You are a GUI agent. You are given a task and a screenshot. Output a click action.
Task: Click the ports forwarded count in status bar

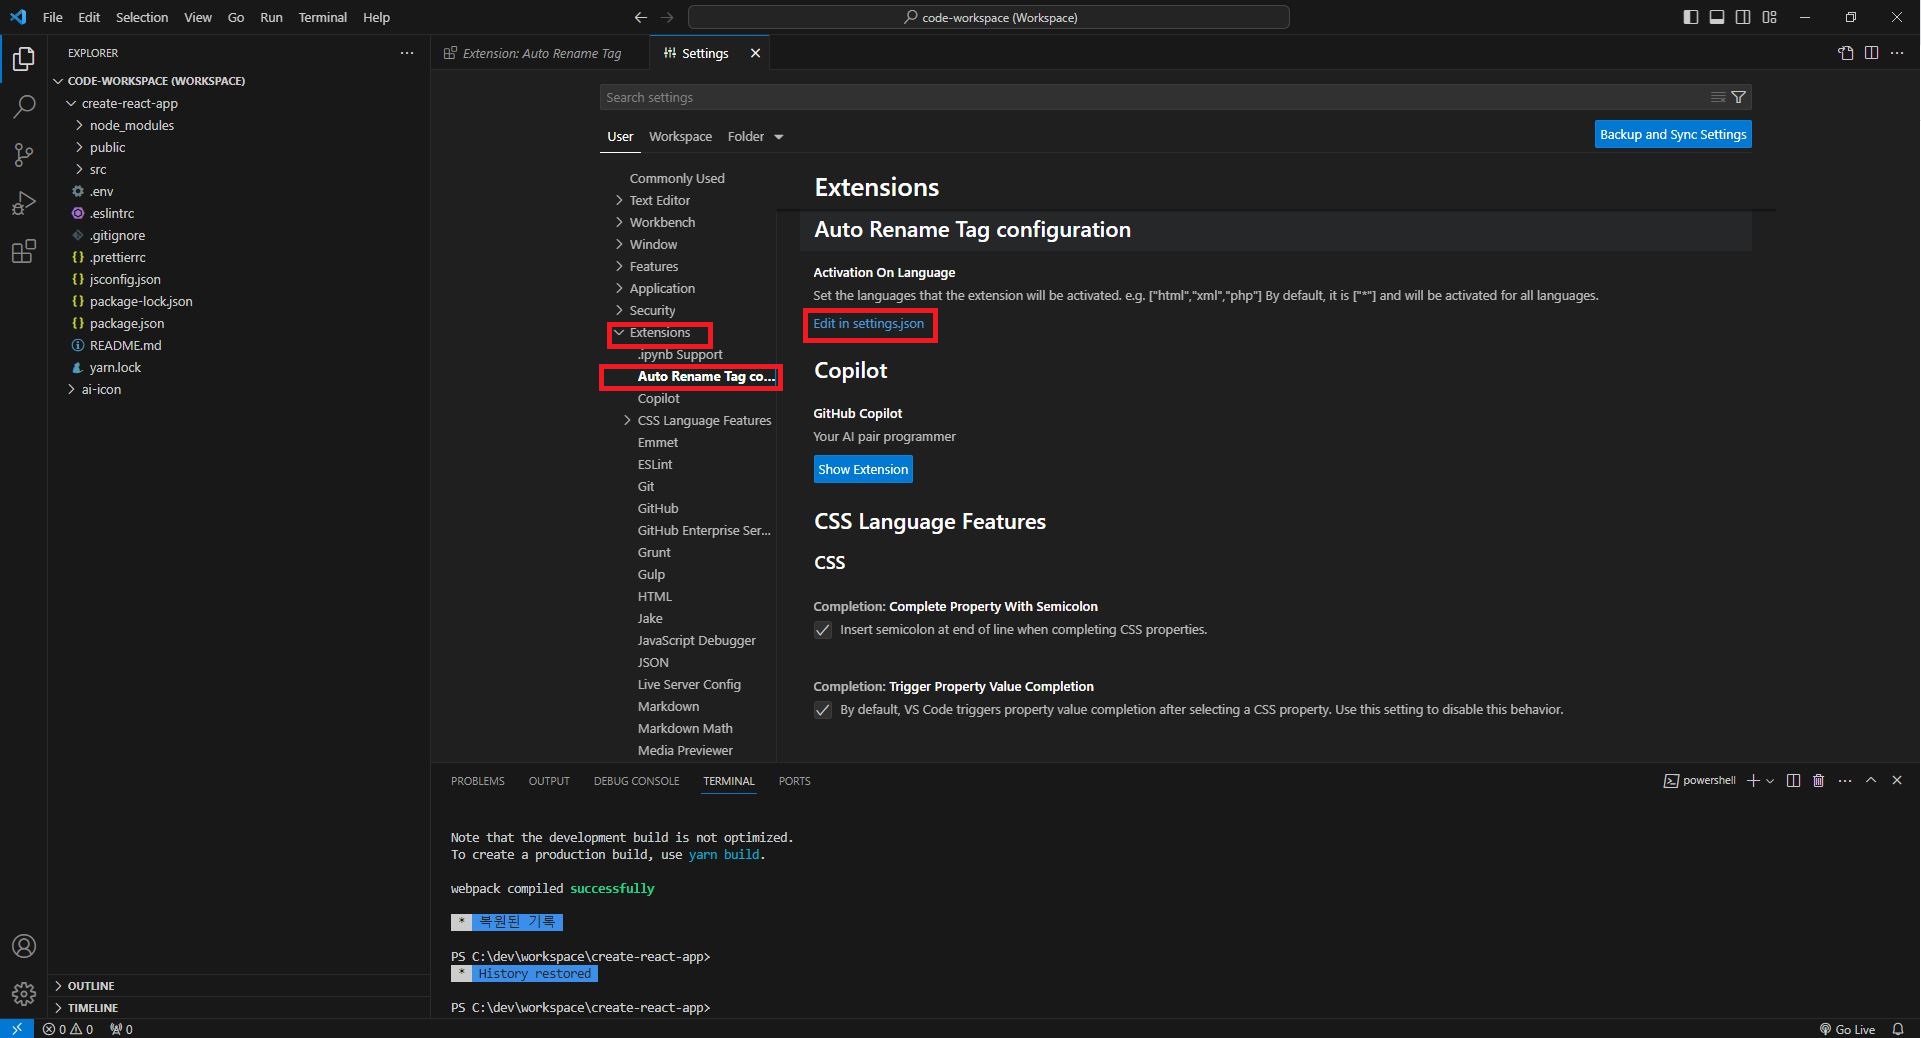[121, 1029]
